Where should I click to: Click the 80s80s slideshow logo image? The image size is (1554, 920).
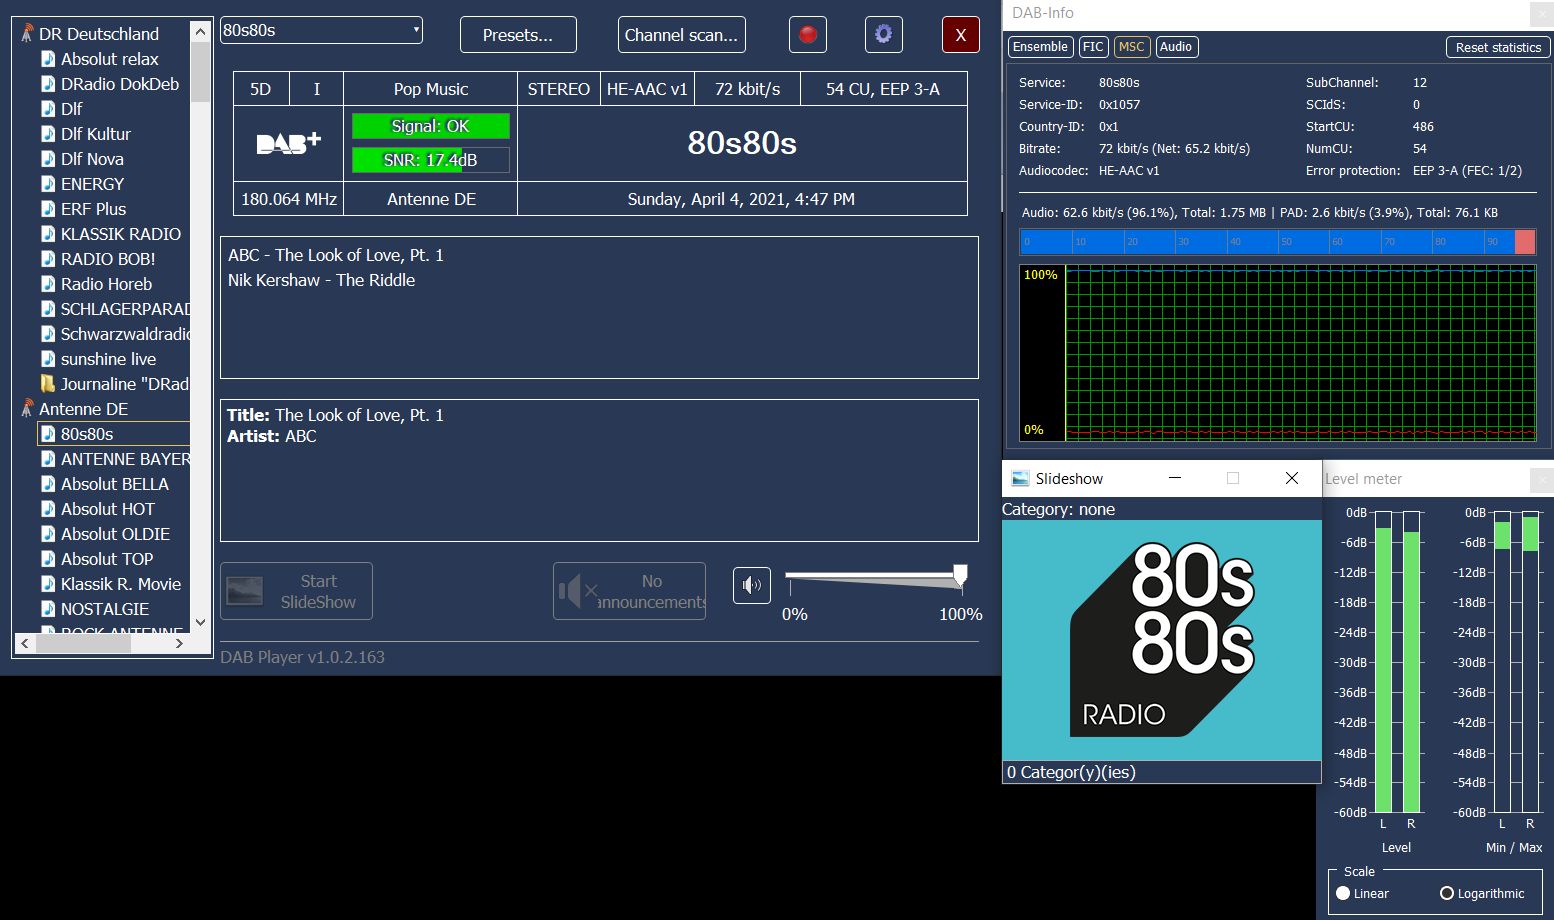(1161, 640)
